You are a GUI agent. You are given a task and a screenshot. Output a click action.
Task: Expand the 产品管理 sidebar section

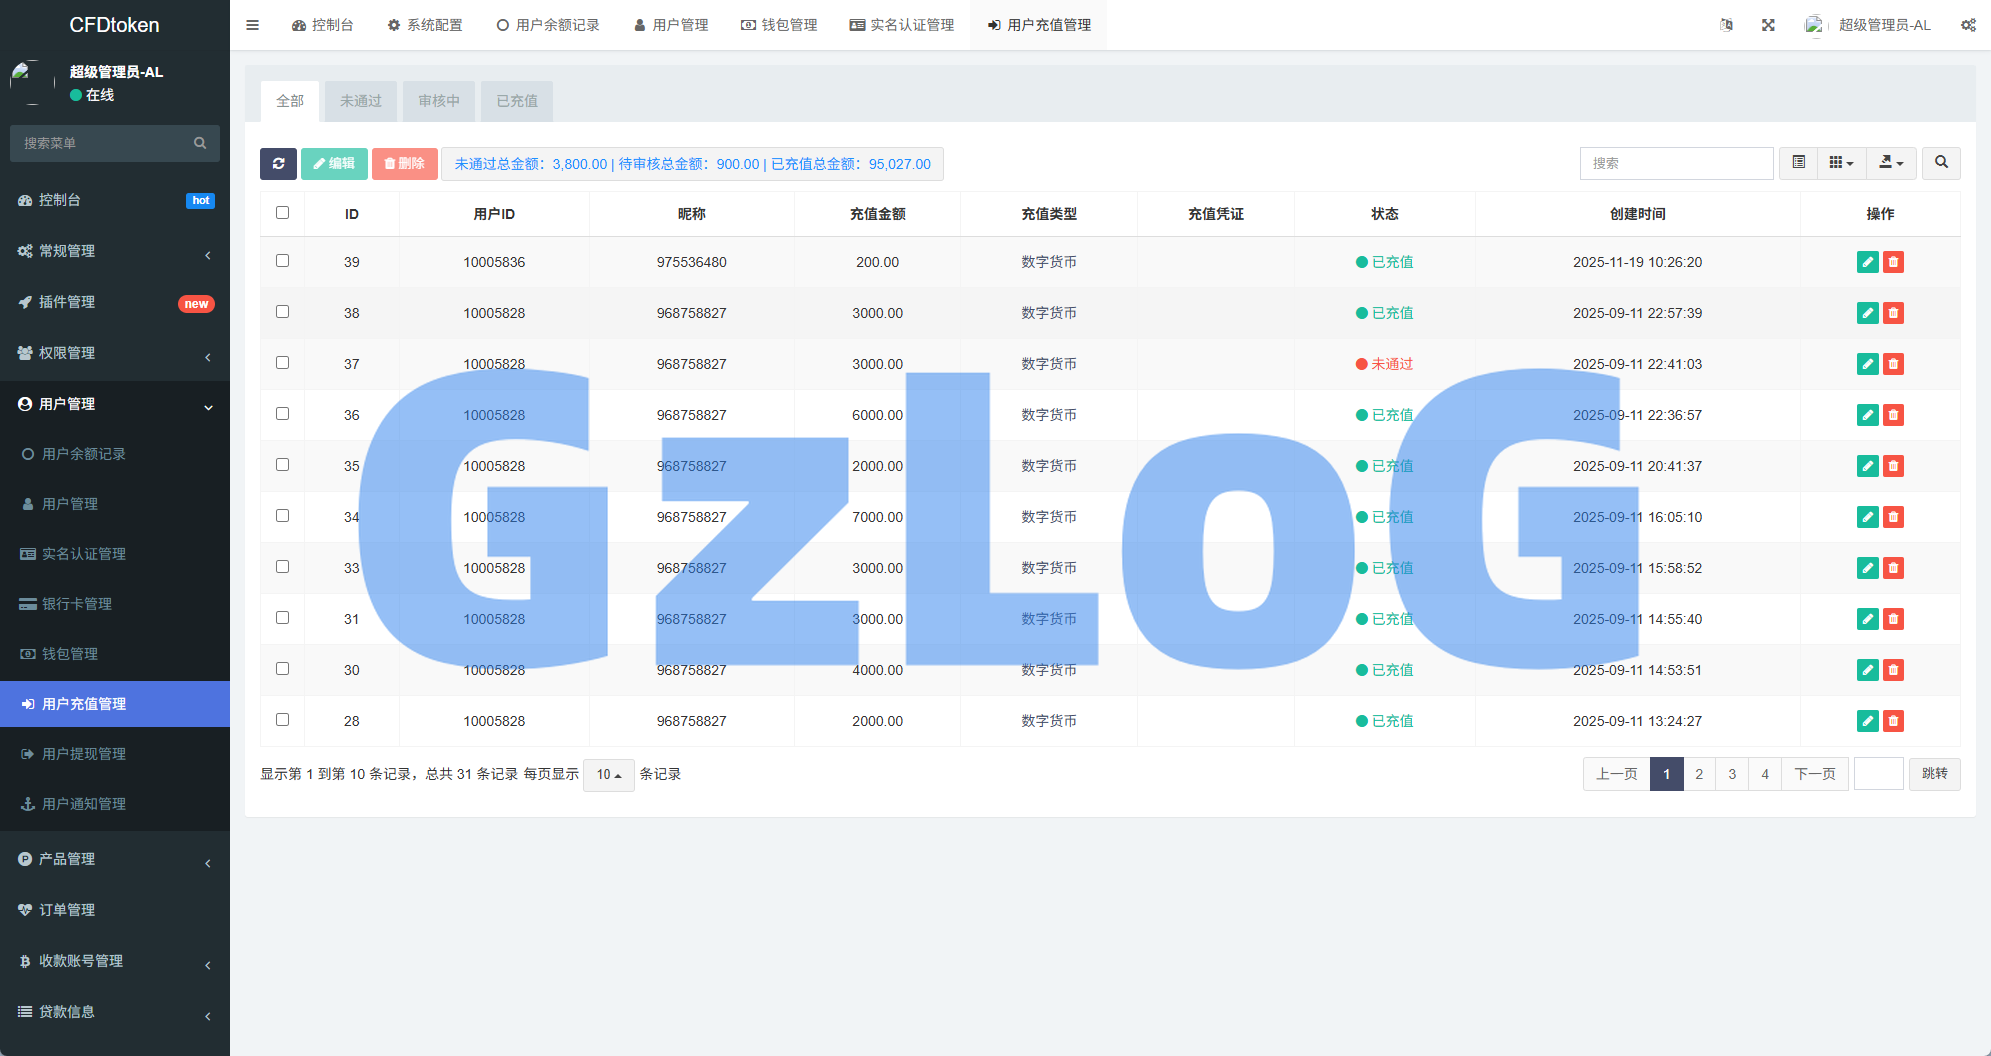click(67, 859)
